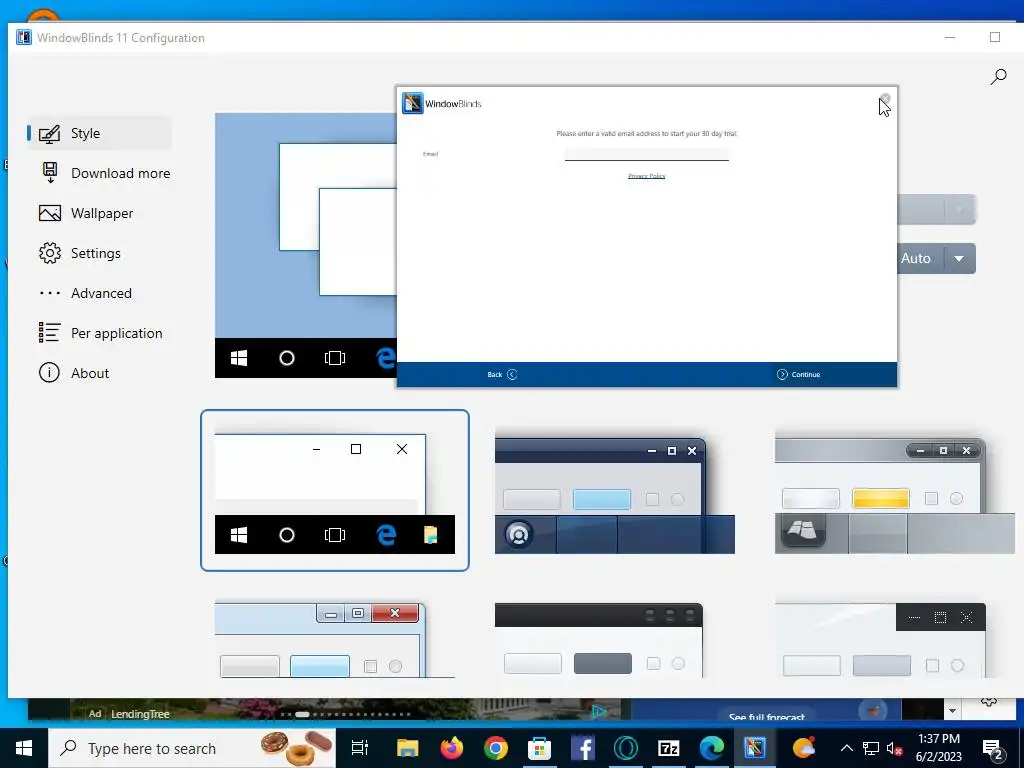Viewport: 1024px width, 768px height.
Task: Select the Windows 10 default style thumbnail
Action: pos(334,490)
